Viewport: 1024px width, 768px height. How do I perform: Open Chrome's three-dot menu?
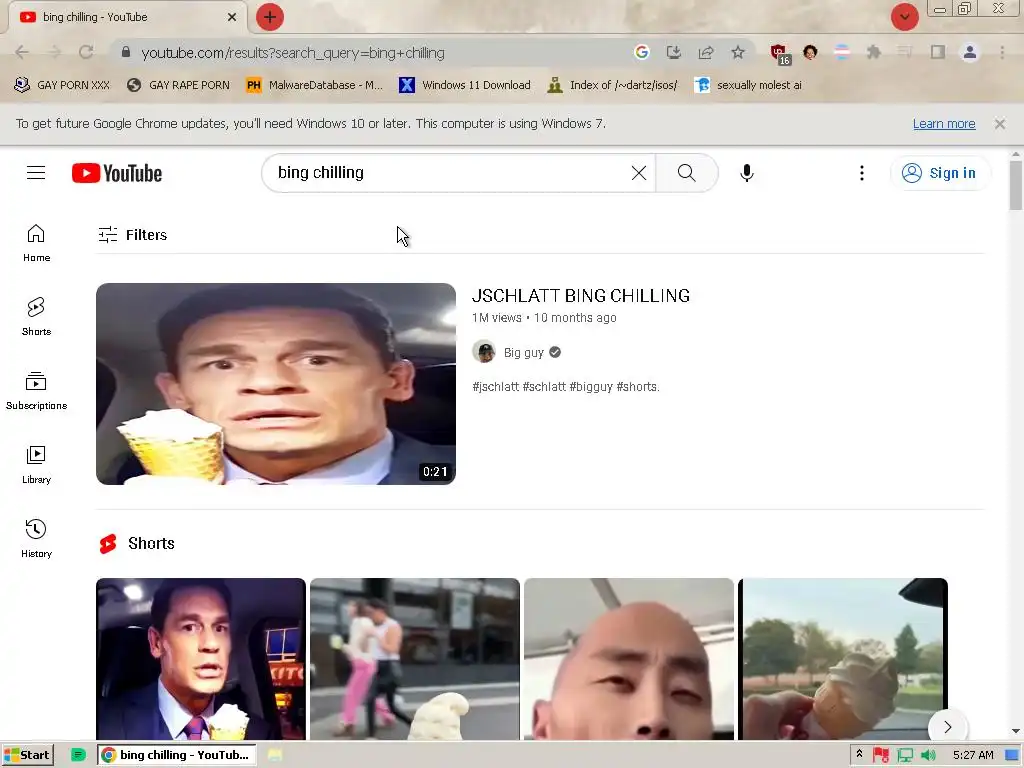(1002, 52)
